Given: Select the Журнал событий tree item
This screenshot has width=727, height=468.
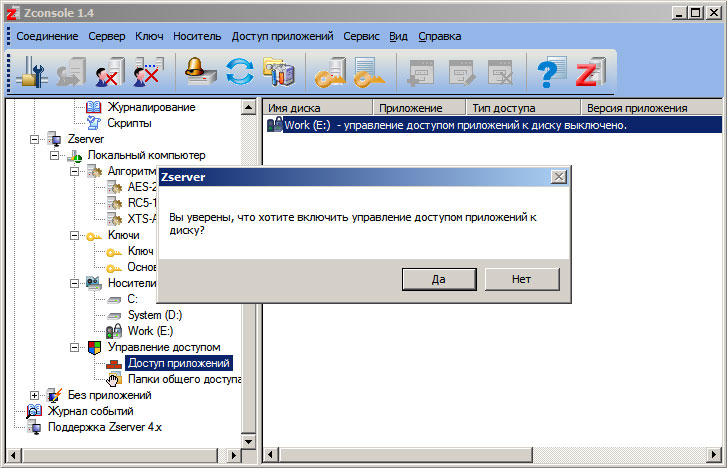Looking at the screenshot, I should [90, 411].
